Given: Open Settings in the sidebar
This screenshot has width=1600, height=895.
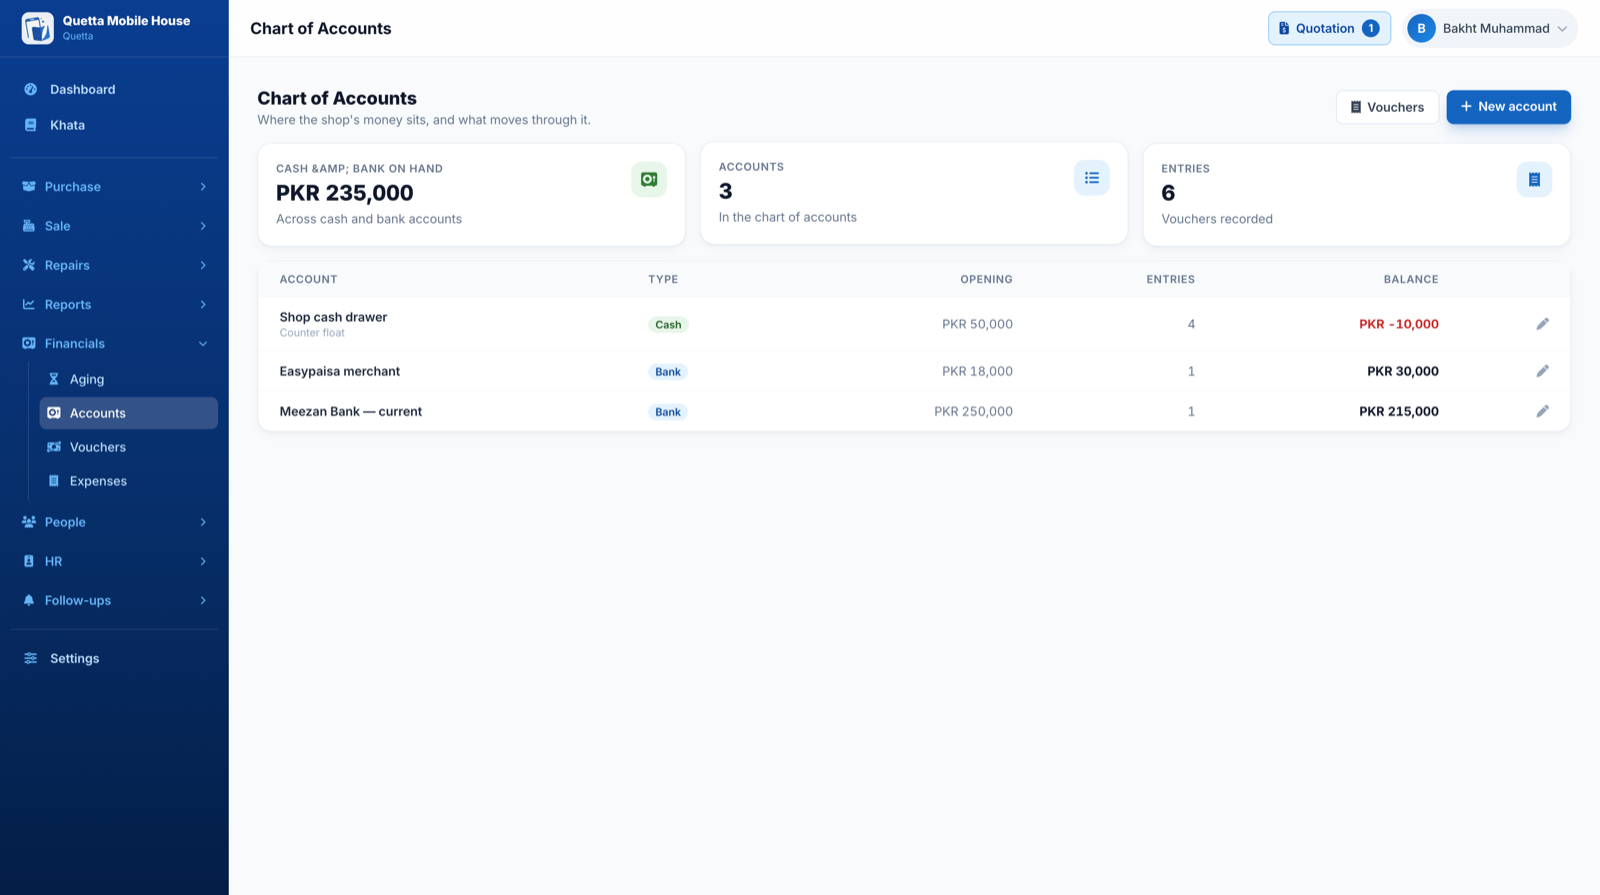Looking at the screenshot, I should (114, 658).
